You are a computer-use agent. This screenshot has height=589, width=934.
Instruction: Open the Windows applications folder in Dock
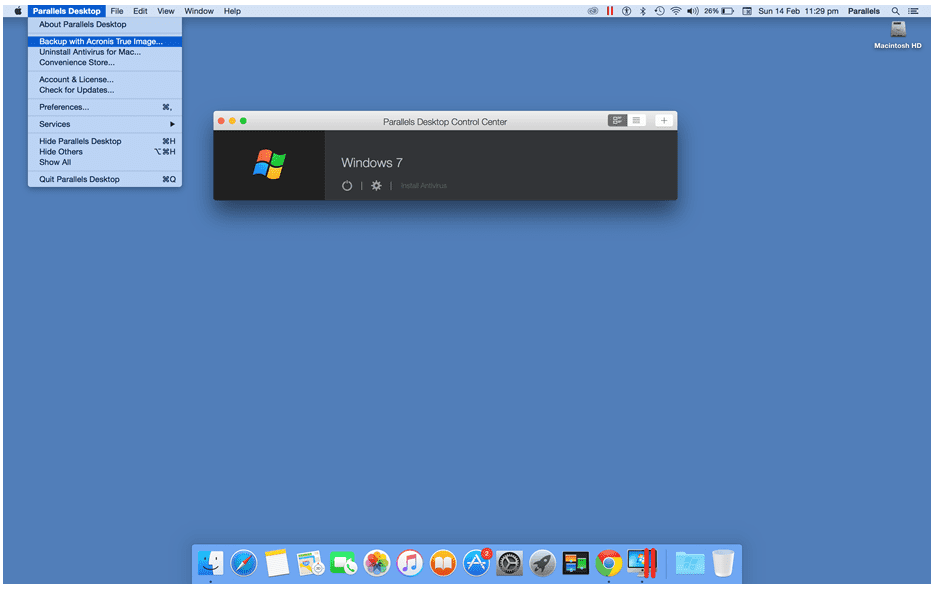(690, 563)
